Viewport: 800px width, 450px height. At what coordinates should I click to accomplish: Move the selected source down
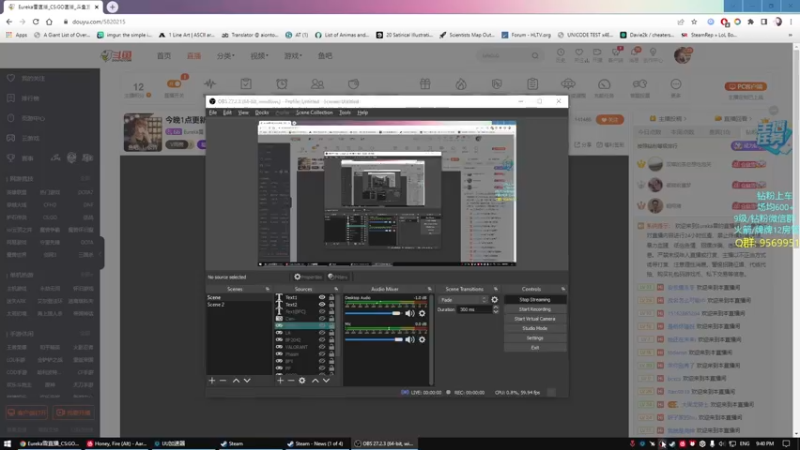(x=326, y=381)
